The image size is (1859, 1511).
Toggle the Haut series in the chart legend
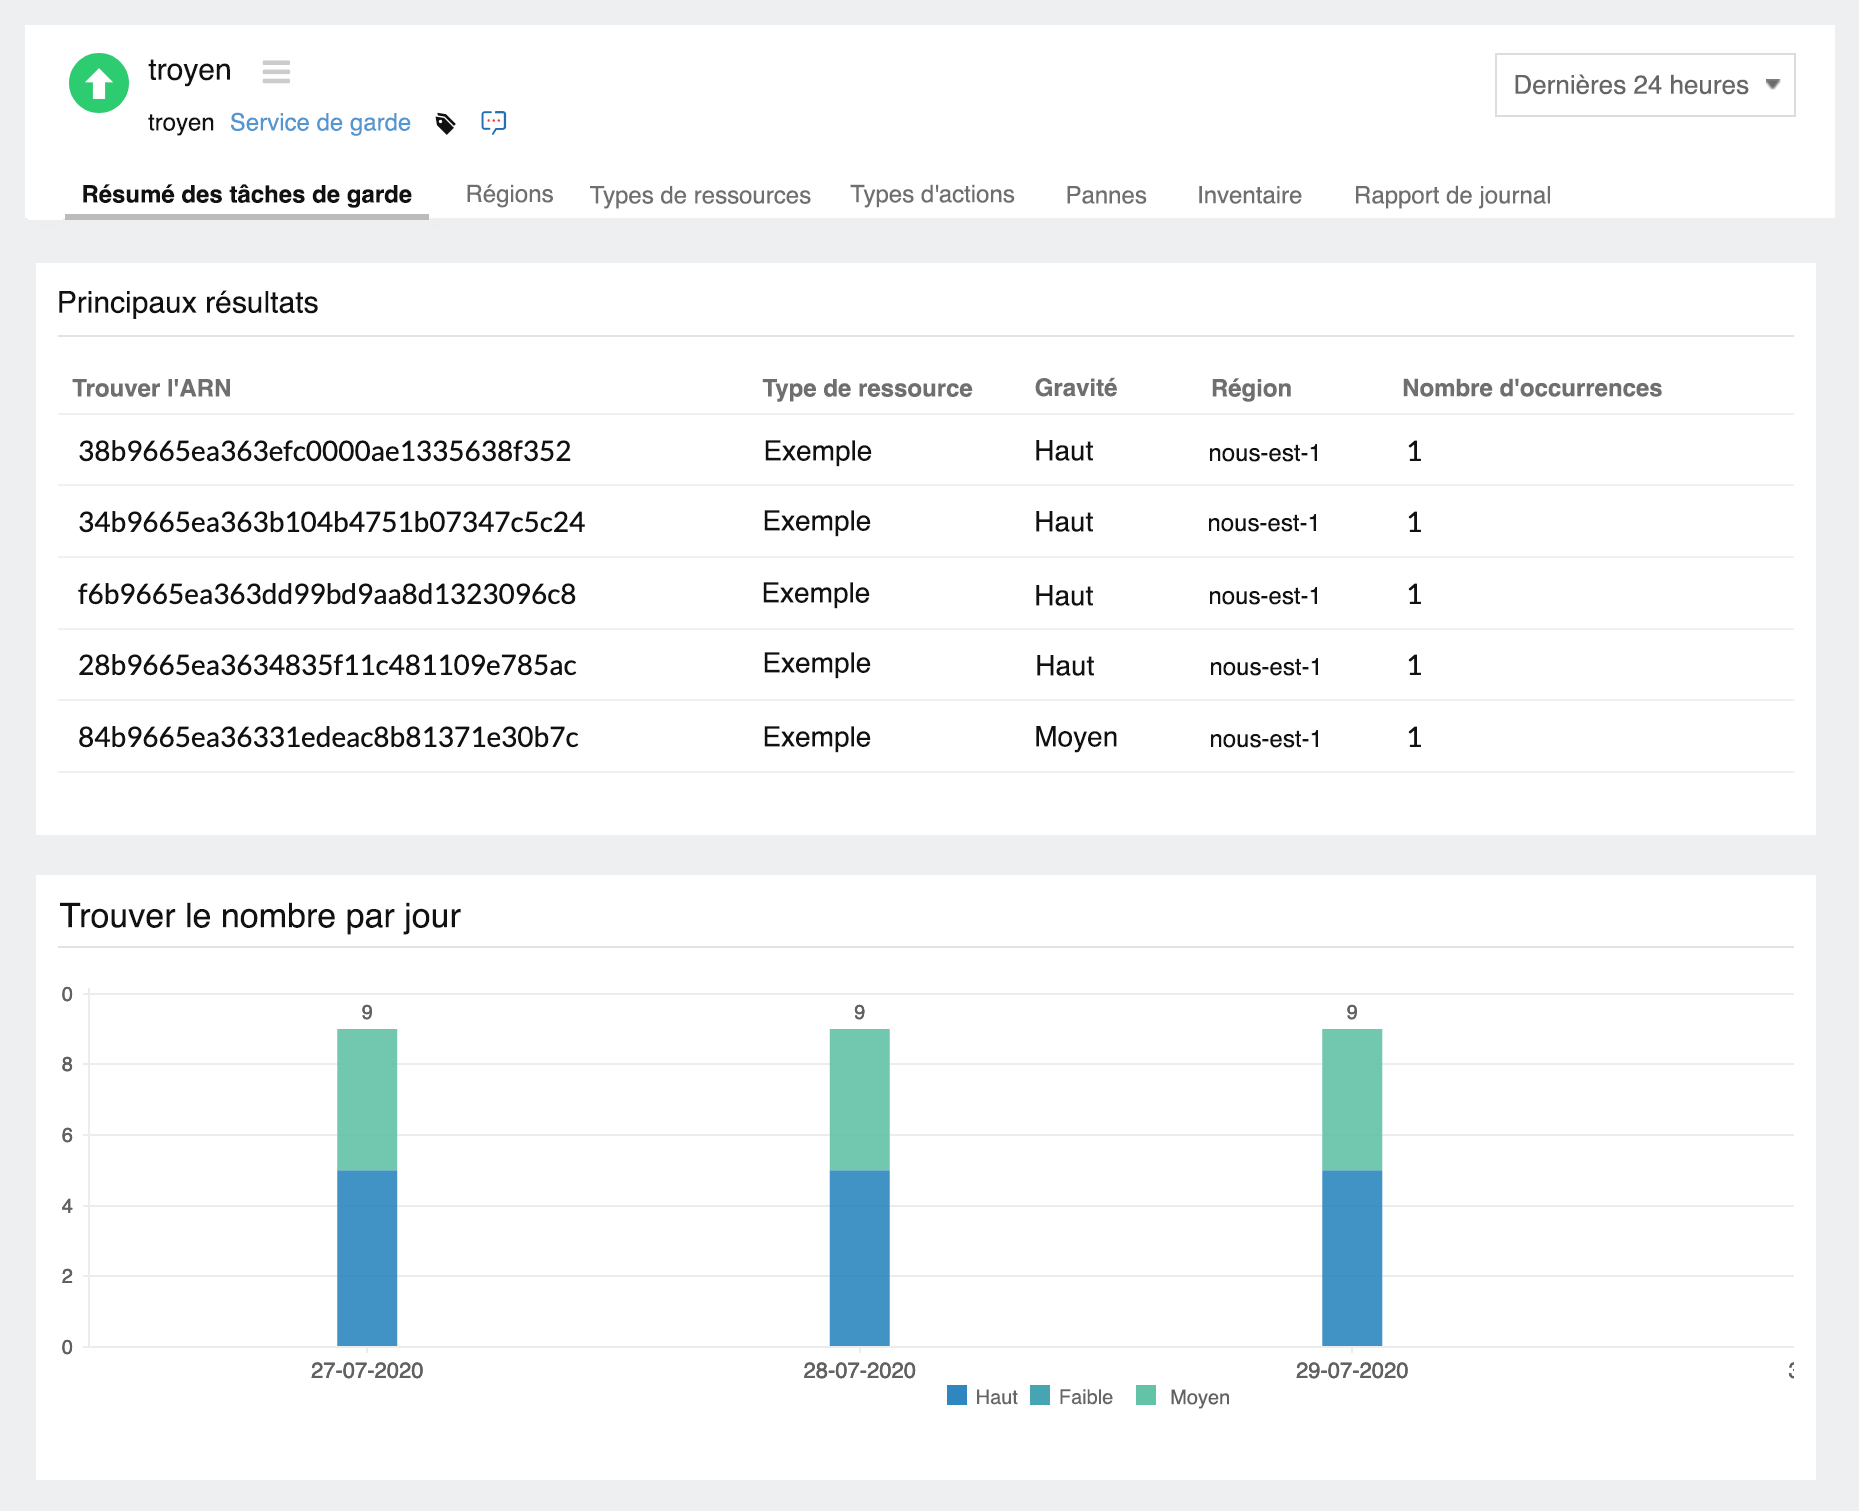[x=995, y=1396]
